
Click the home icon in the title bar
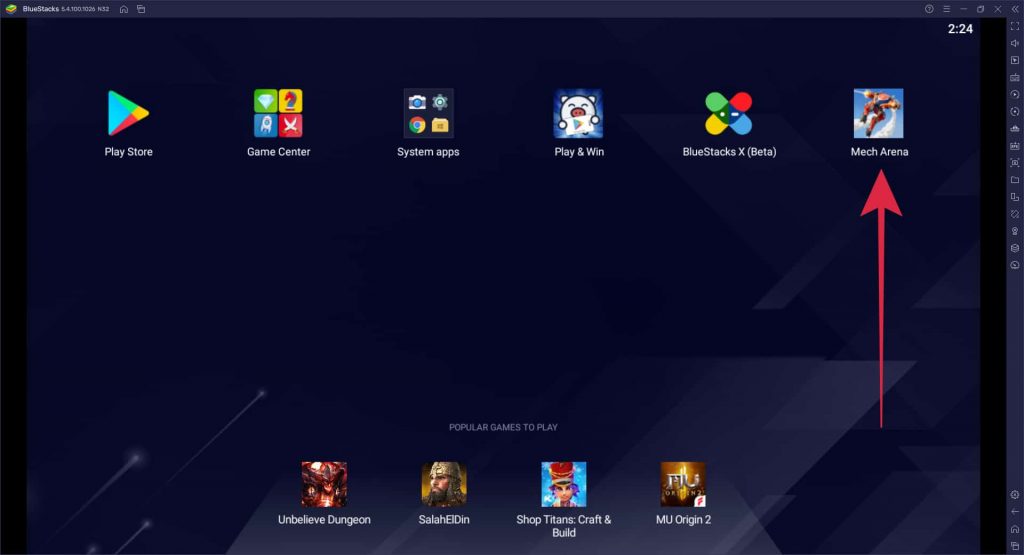[123, 9]
